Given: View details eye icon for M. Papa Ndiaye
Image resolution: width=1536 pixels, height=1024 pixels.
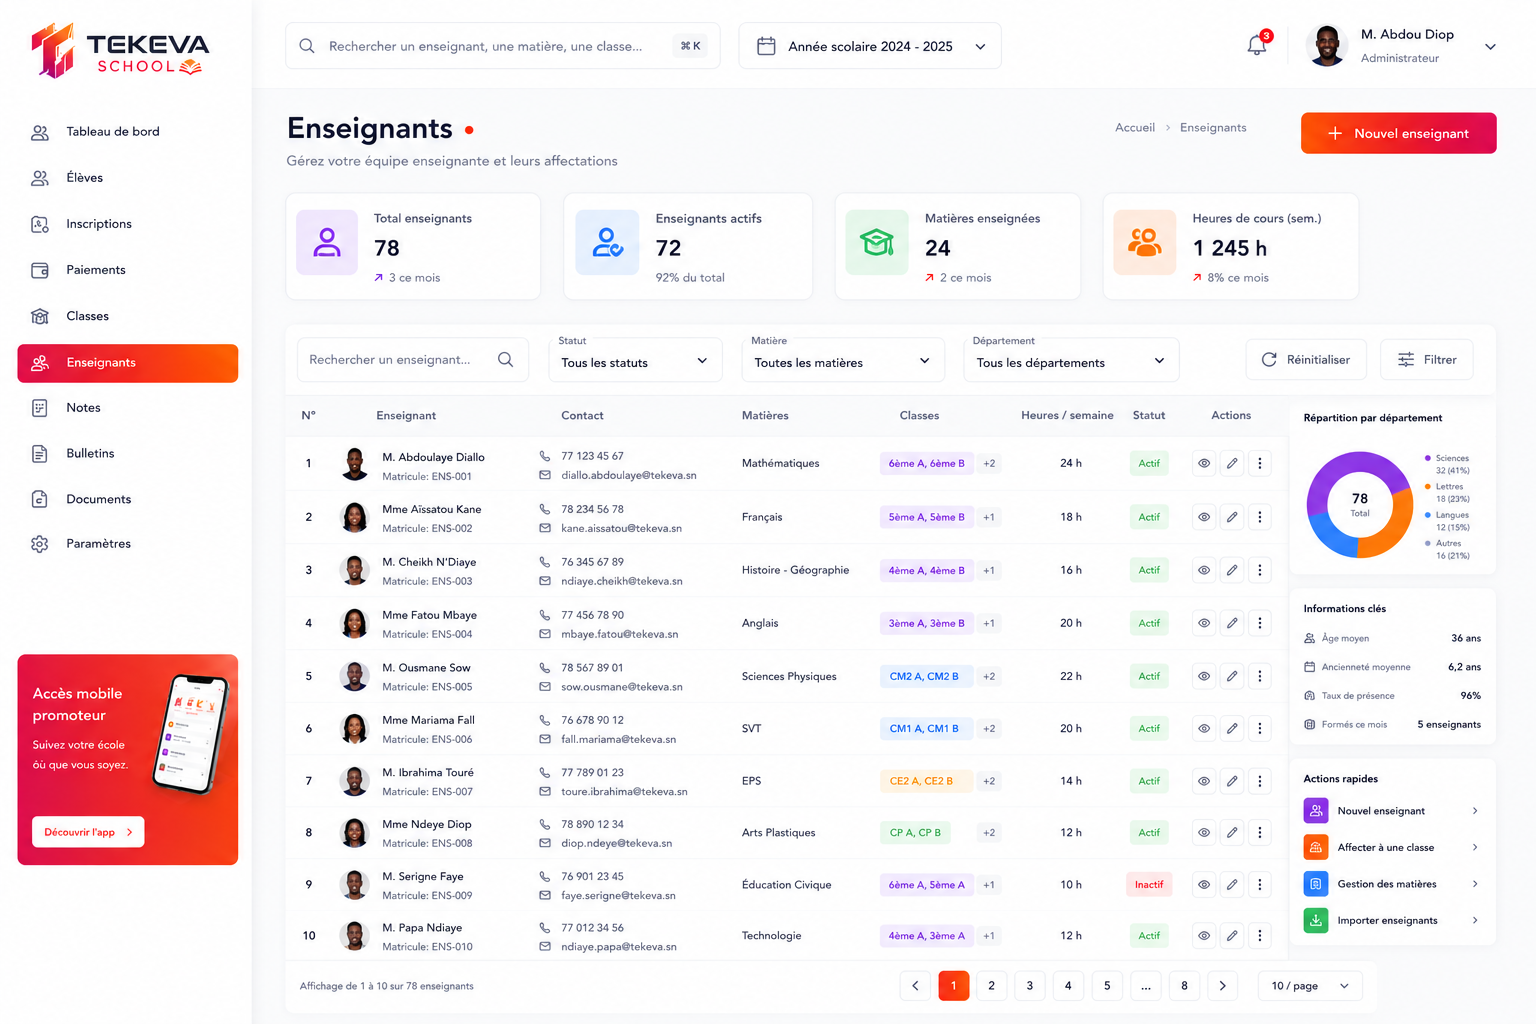Looking at the screenshot, I should pyautogui.click(x=1204, y=936).
